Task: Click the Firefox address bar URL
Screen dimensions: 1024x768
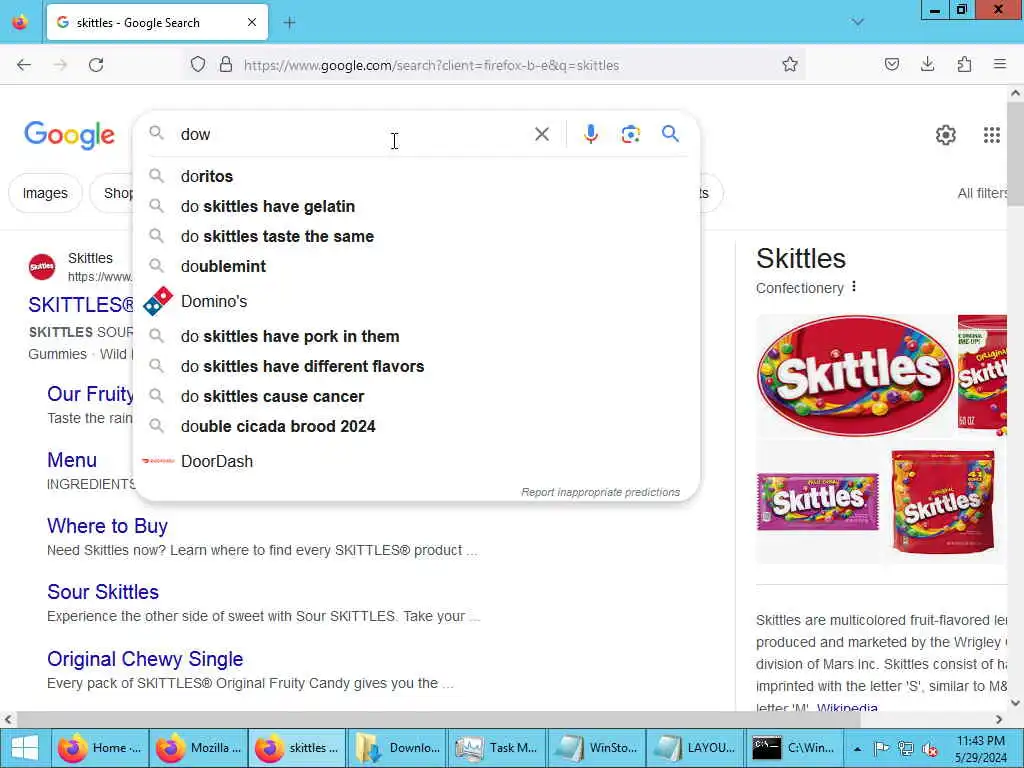Action: click(431, 65)
